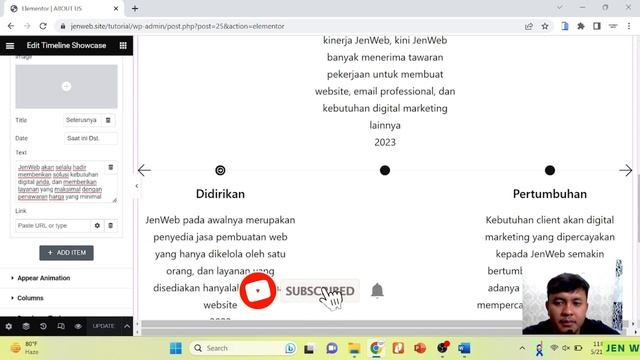Toggle browser side panel icon

pos(597,26)
